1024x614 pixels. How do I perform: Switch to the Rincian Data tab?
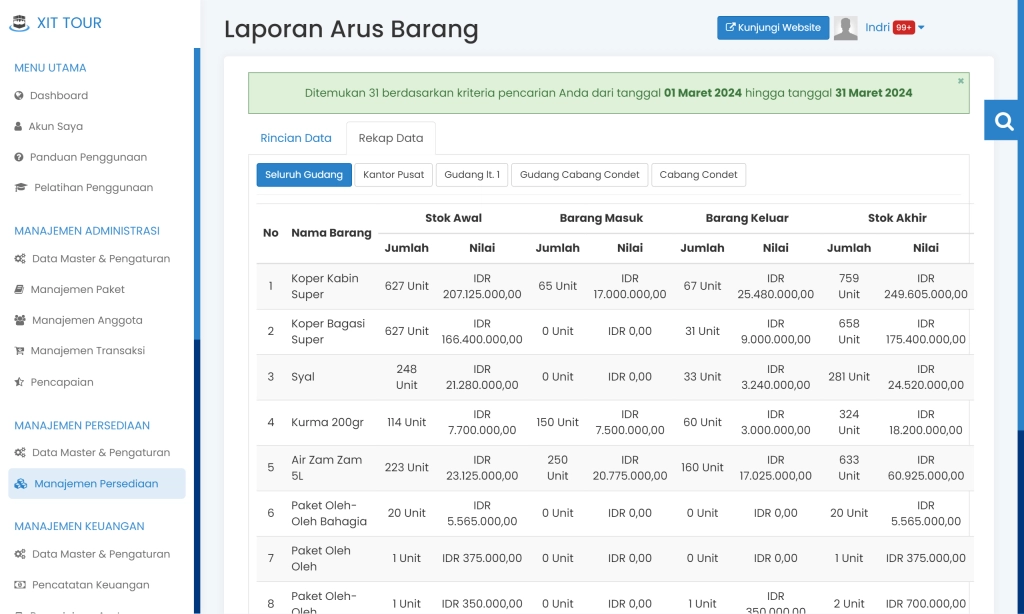coord(296,137)
